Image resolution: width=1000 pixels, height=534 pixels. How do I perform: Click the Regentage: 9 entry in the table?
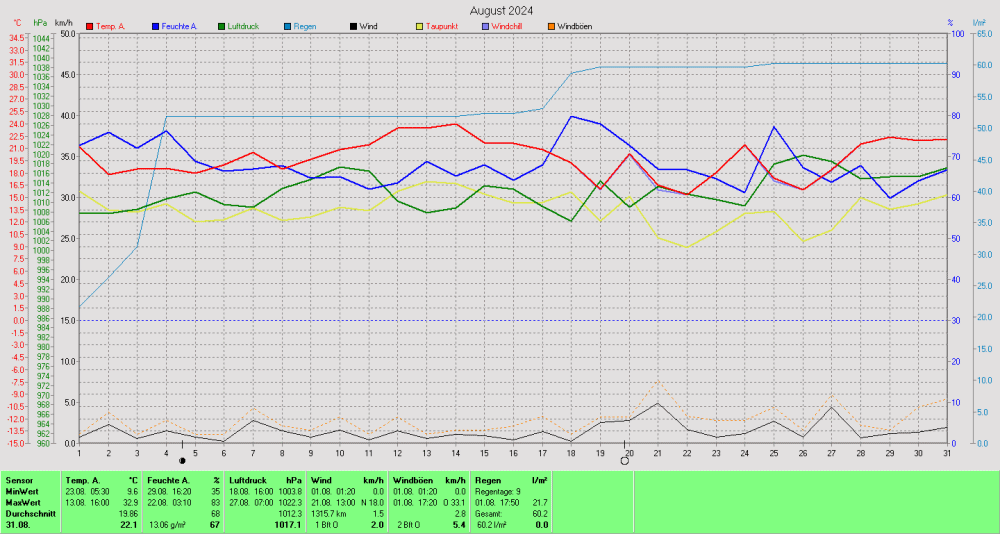[498, 492]
